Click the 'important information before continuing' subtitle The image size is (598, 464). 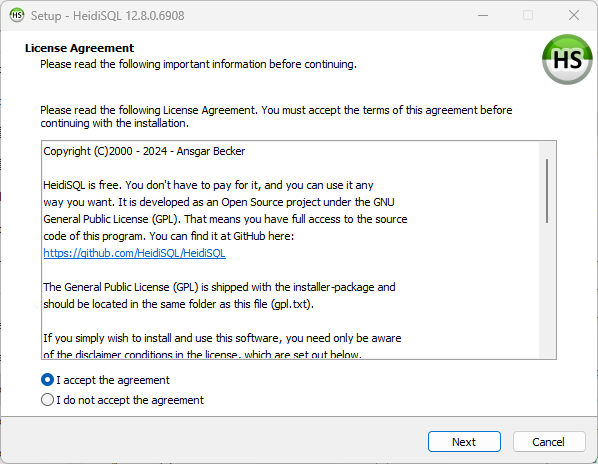[198, 64]
